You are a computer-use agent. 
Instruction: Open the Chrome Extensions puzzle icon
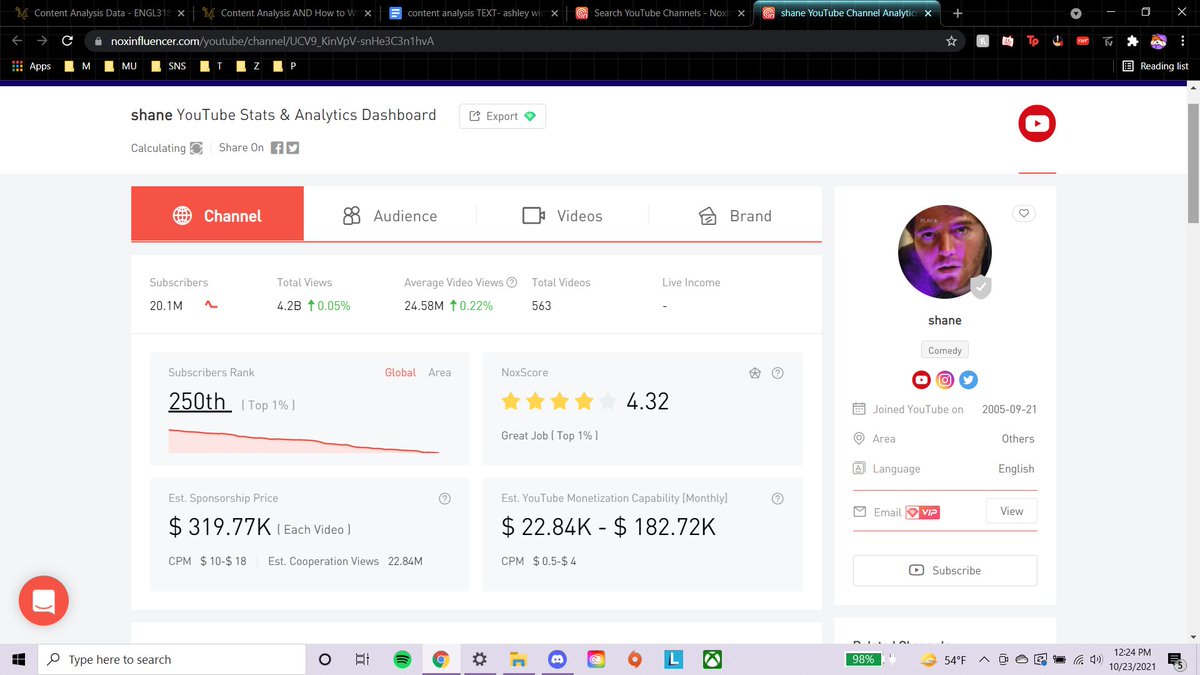coord(1132,41)
